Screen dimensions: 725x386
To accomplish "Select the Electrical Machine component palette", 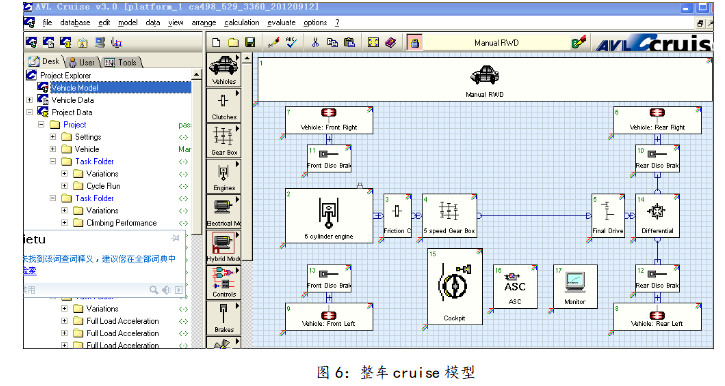I will tap(224, 212).
